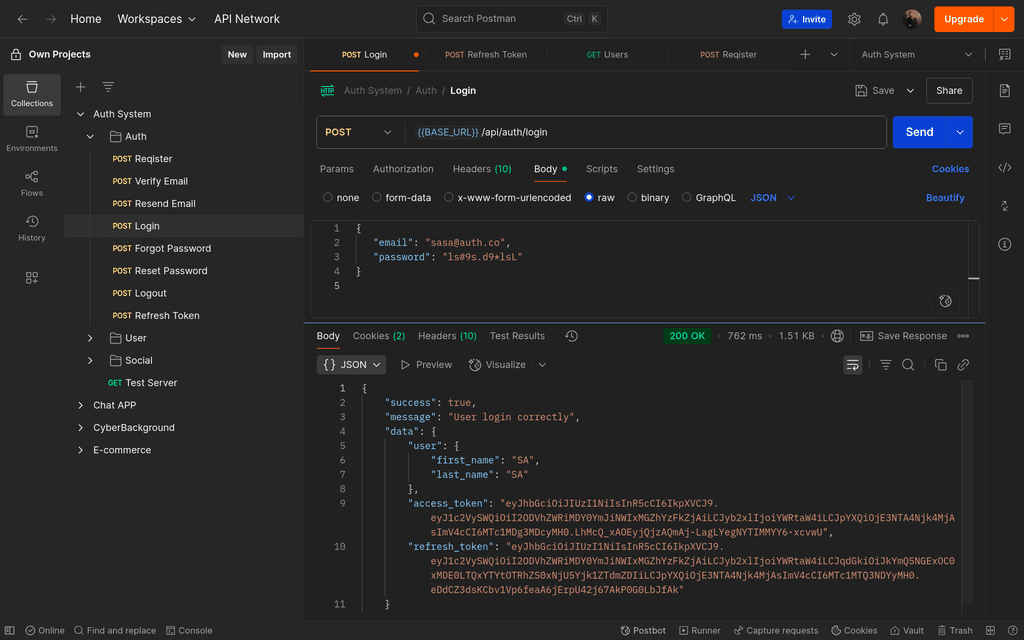Open the Save options dropdown arrow
This screenshot has height=640, width=1024.
click(x=910, y=91)
